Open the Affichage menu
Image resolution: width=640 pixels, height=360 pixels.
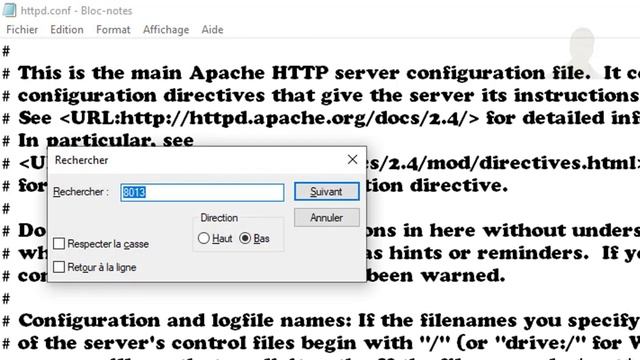166,30
